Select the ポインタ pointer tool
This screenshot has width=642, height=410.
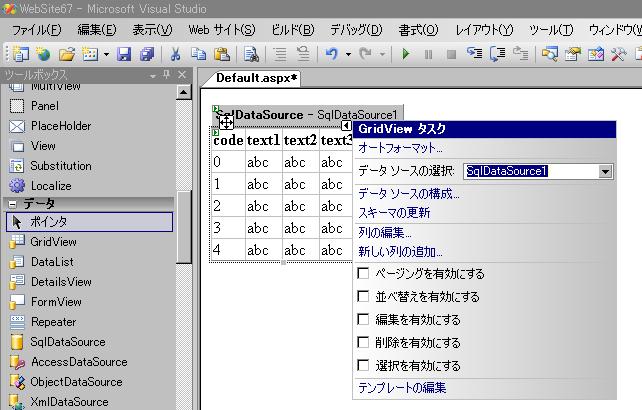click(x=90, y=222)
